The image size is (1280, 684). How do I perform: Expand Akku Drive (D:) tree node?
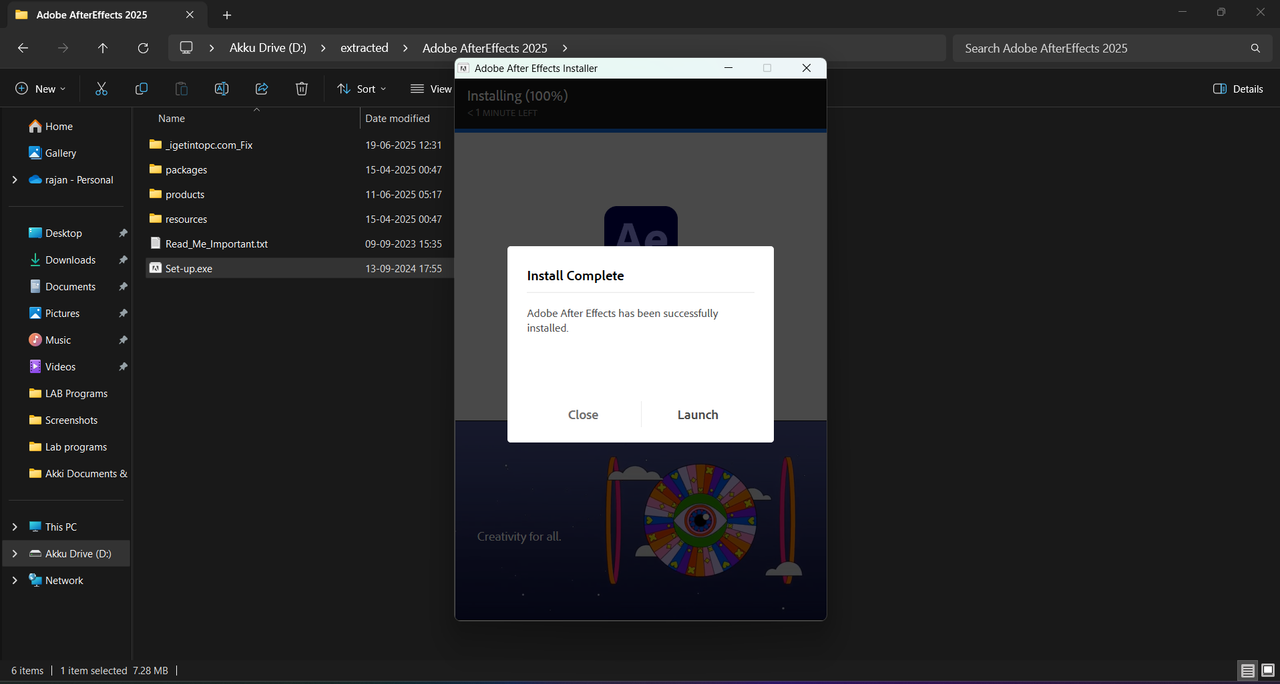tap(14, 554)
